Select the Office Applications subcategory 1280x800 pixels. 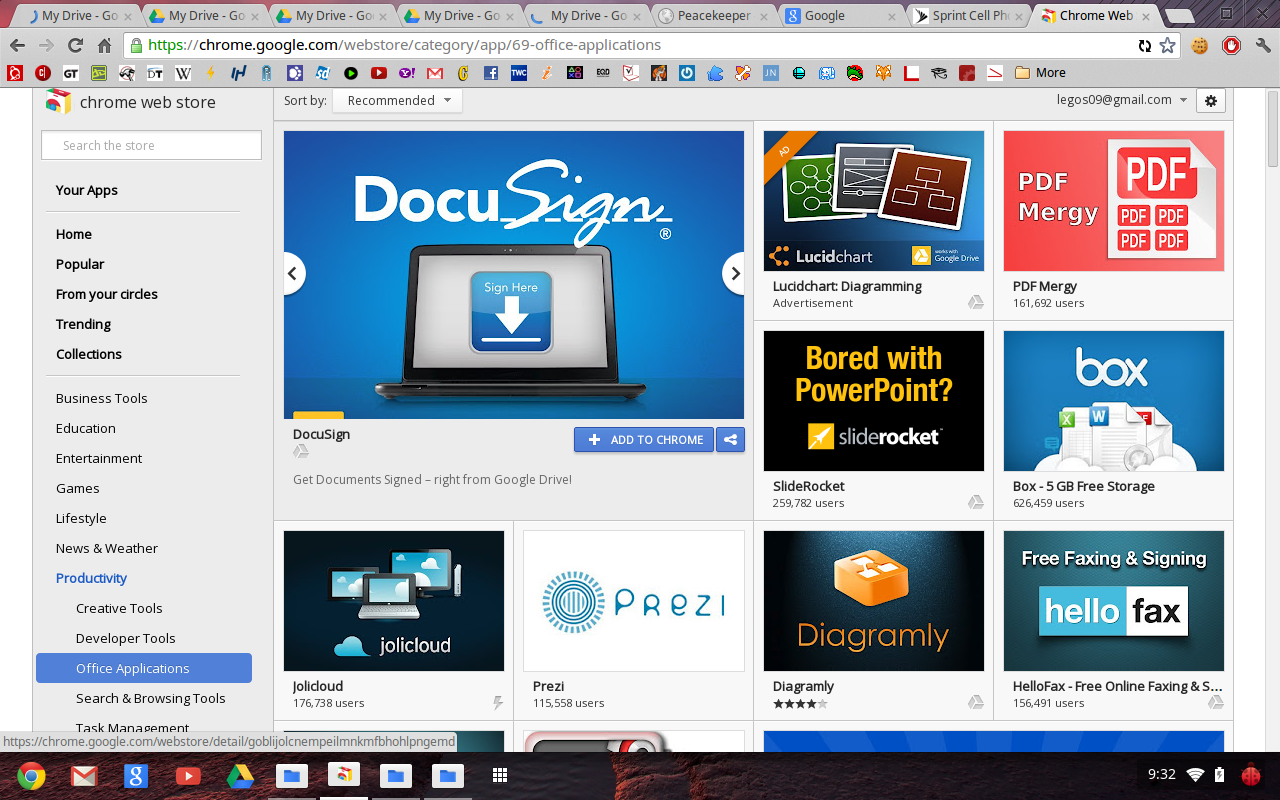[144, 668]
